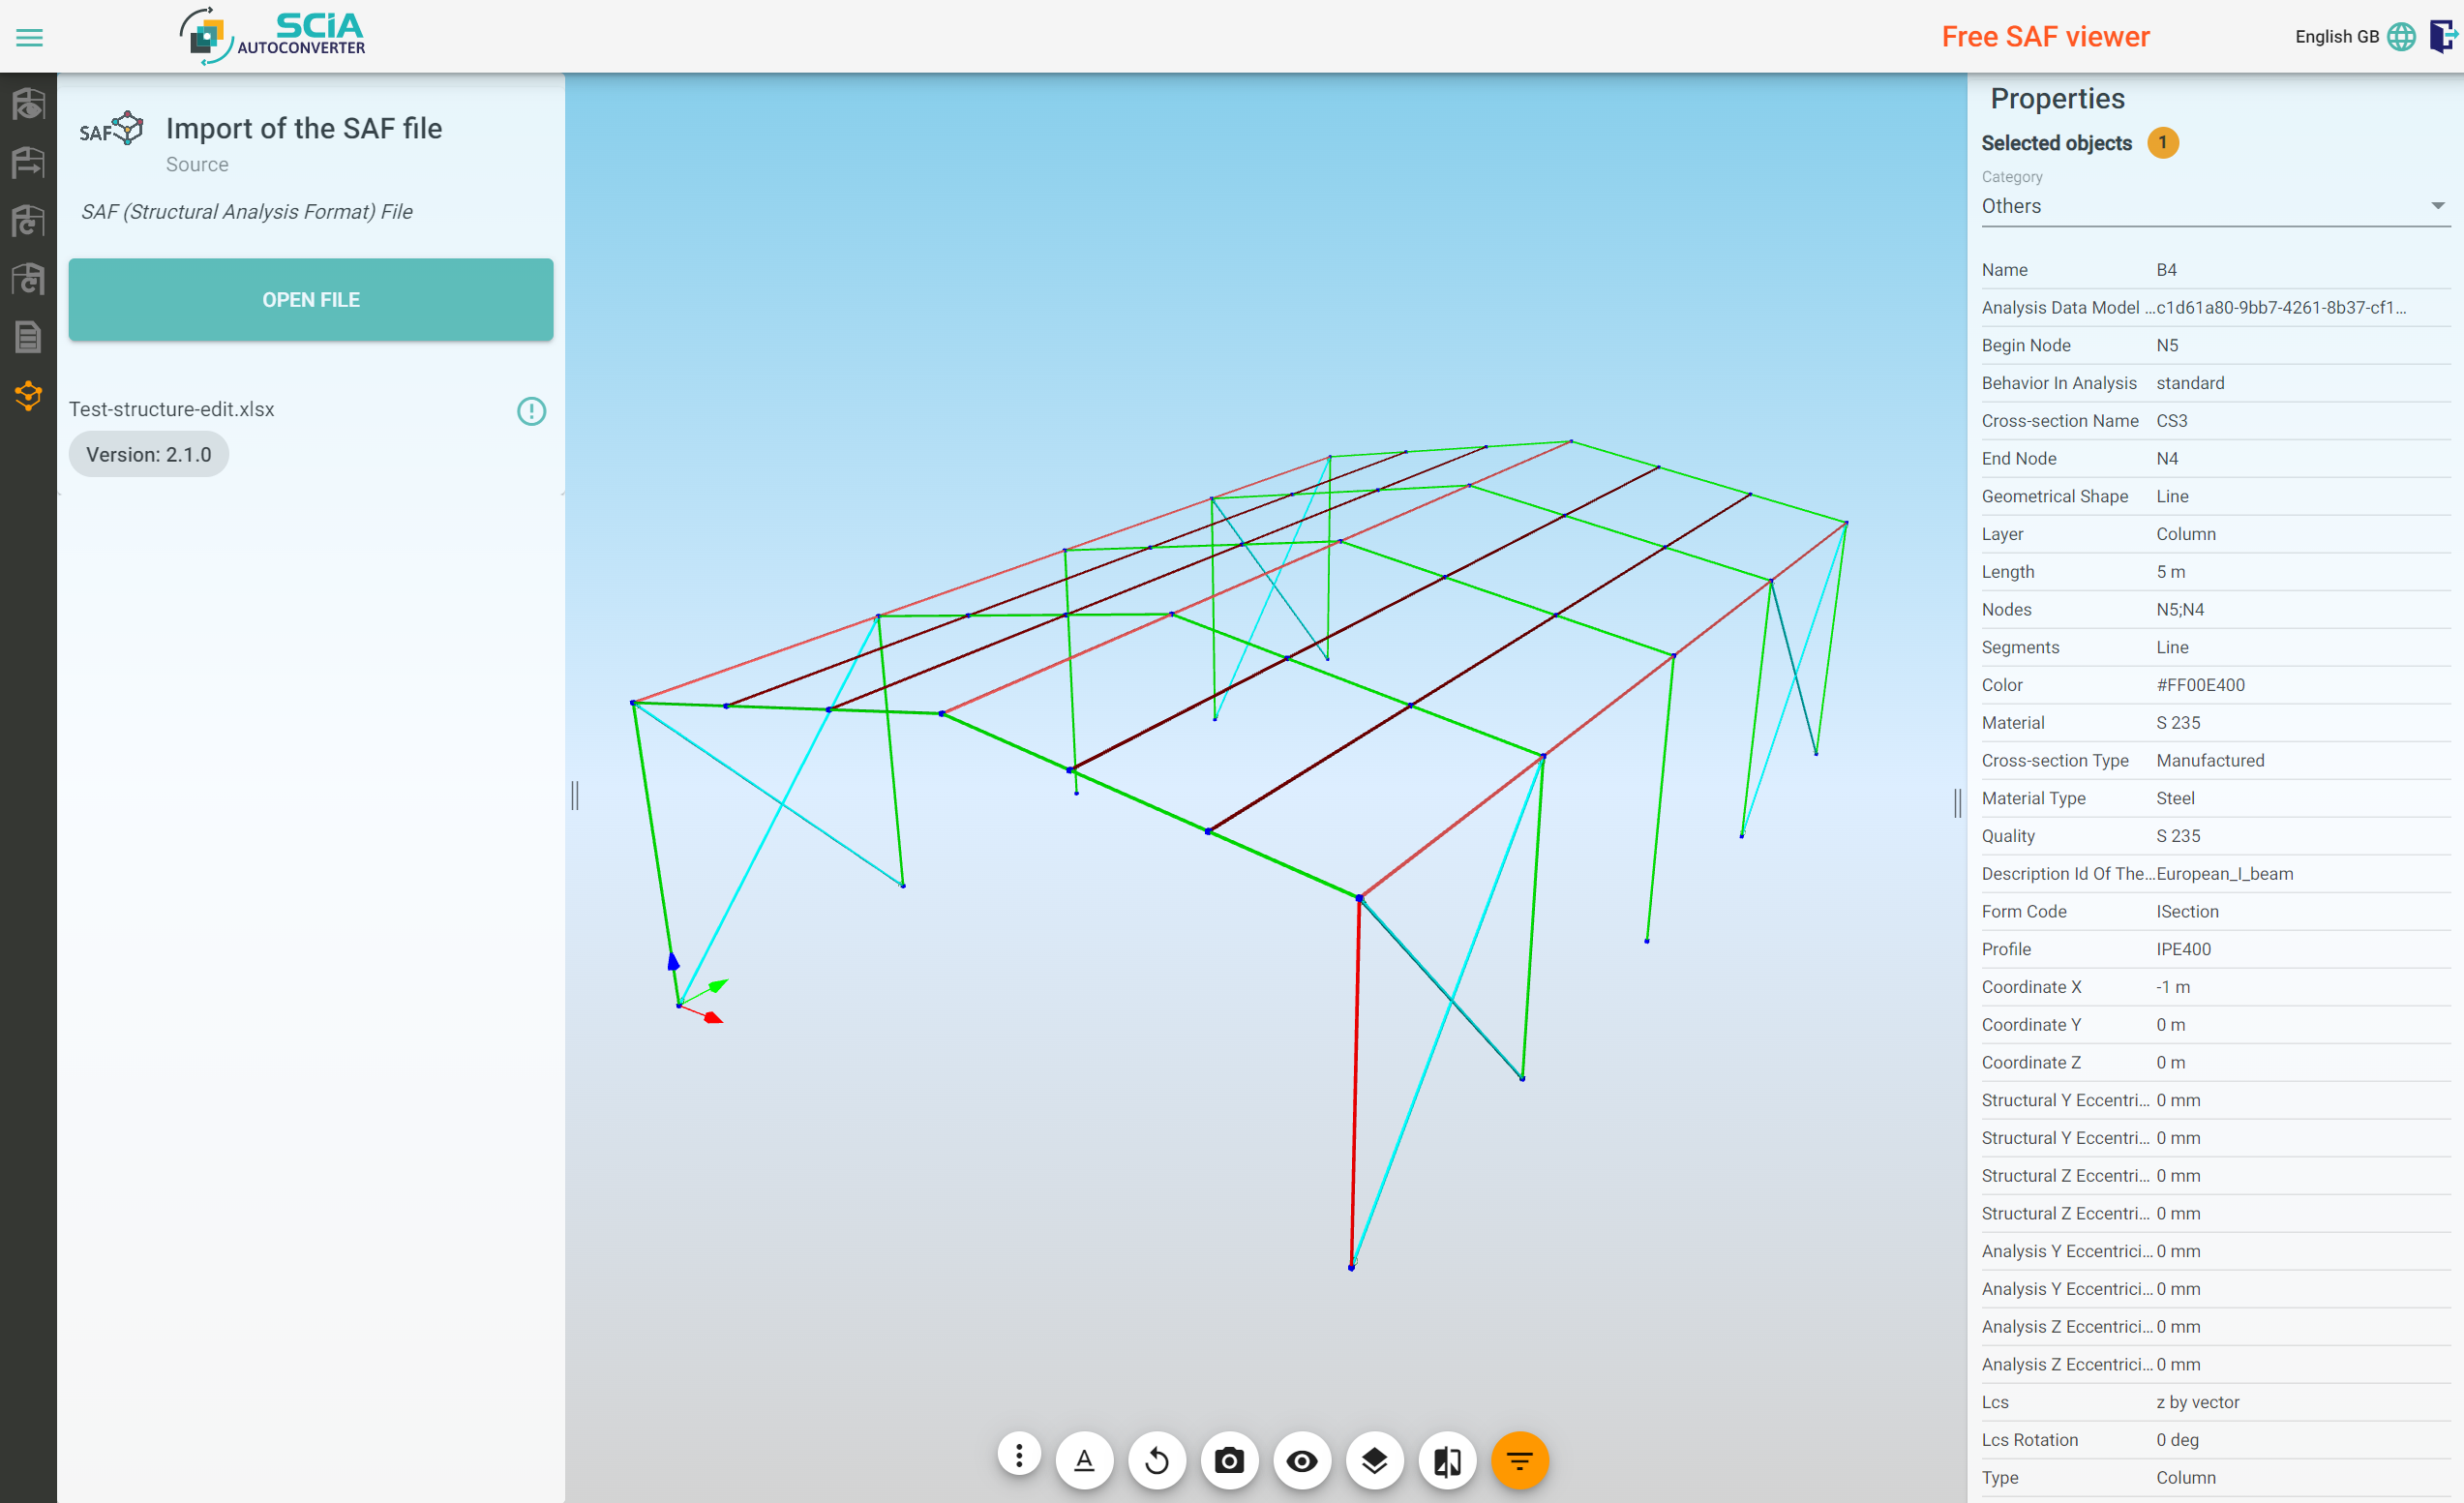
Task: Expand the Category 'Others' dropdown
Action: [2214, 206]
